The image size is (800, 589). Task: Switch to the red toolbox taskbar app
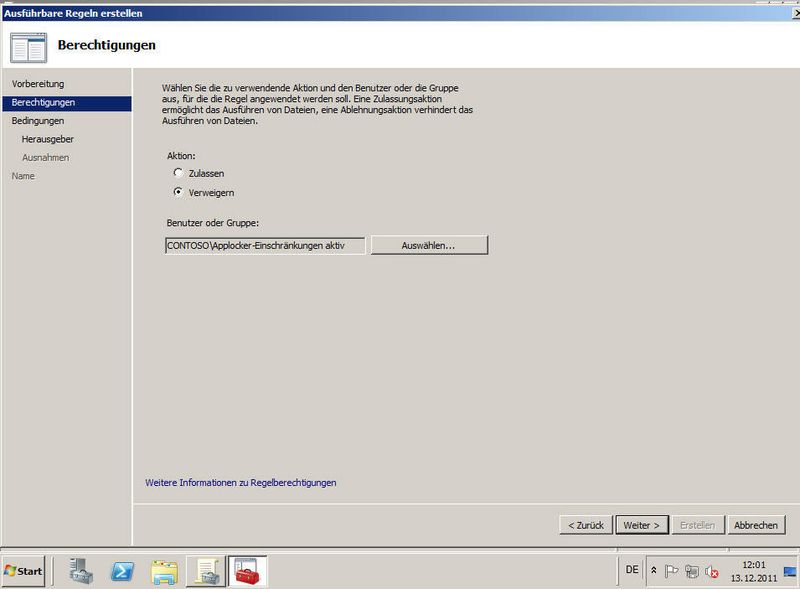pos(247,571)
